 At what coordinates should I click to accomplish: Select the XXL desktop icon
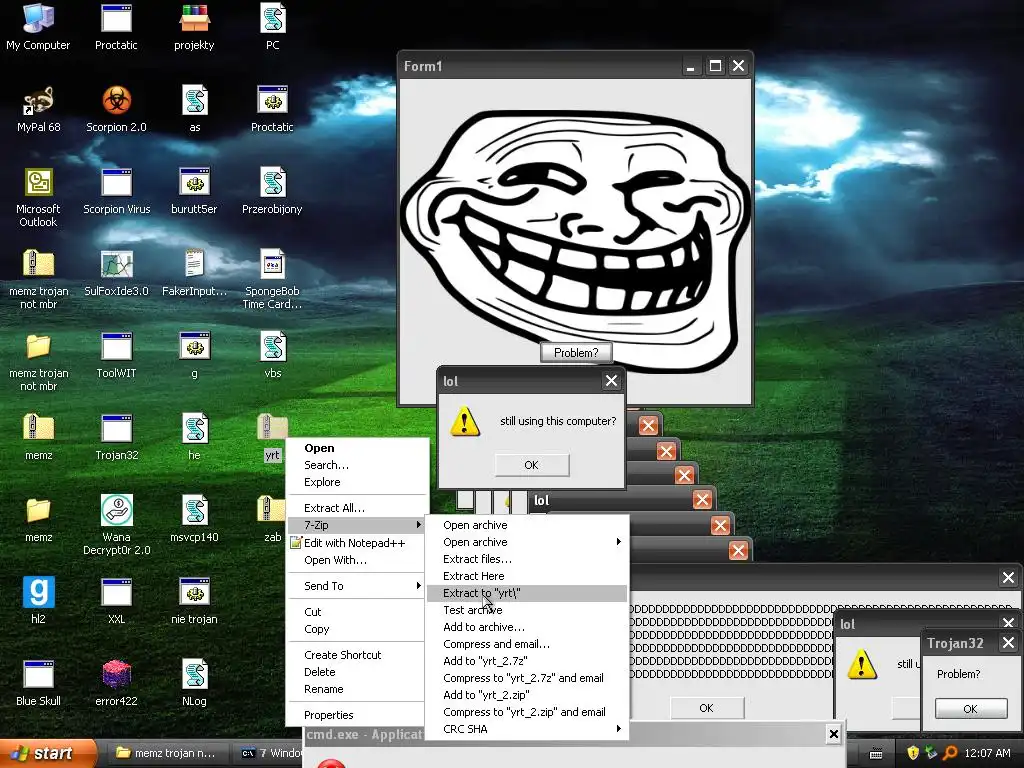point(116,601)
